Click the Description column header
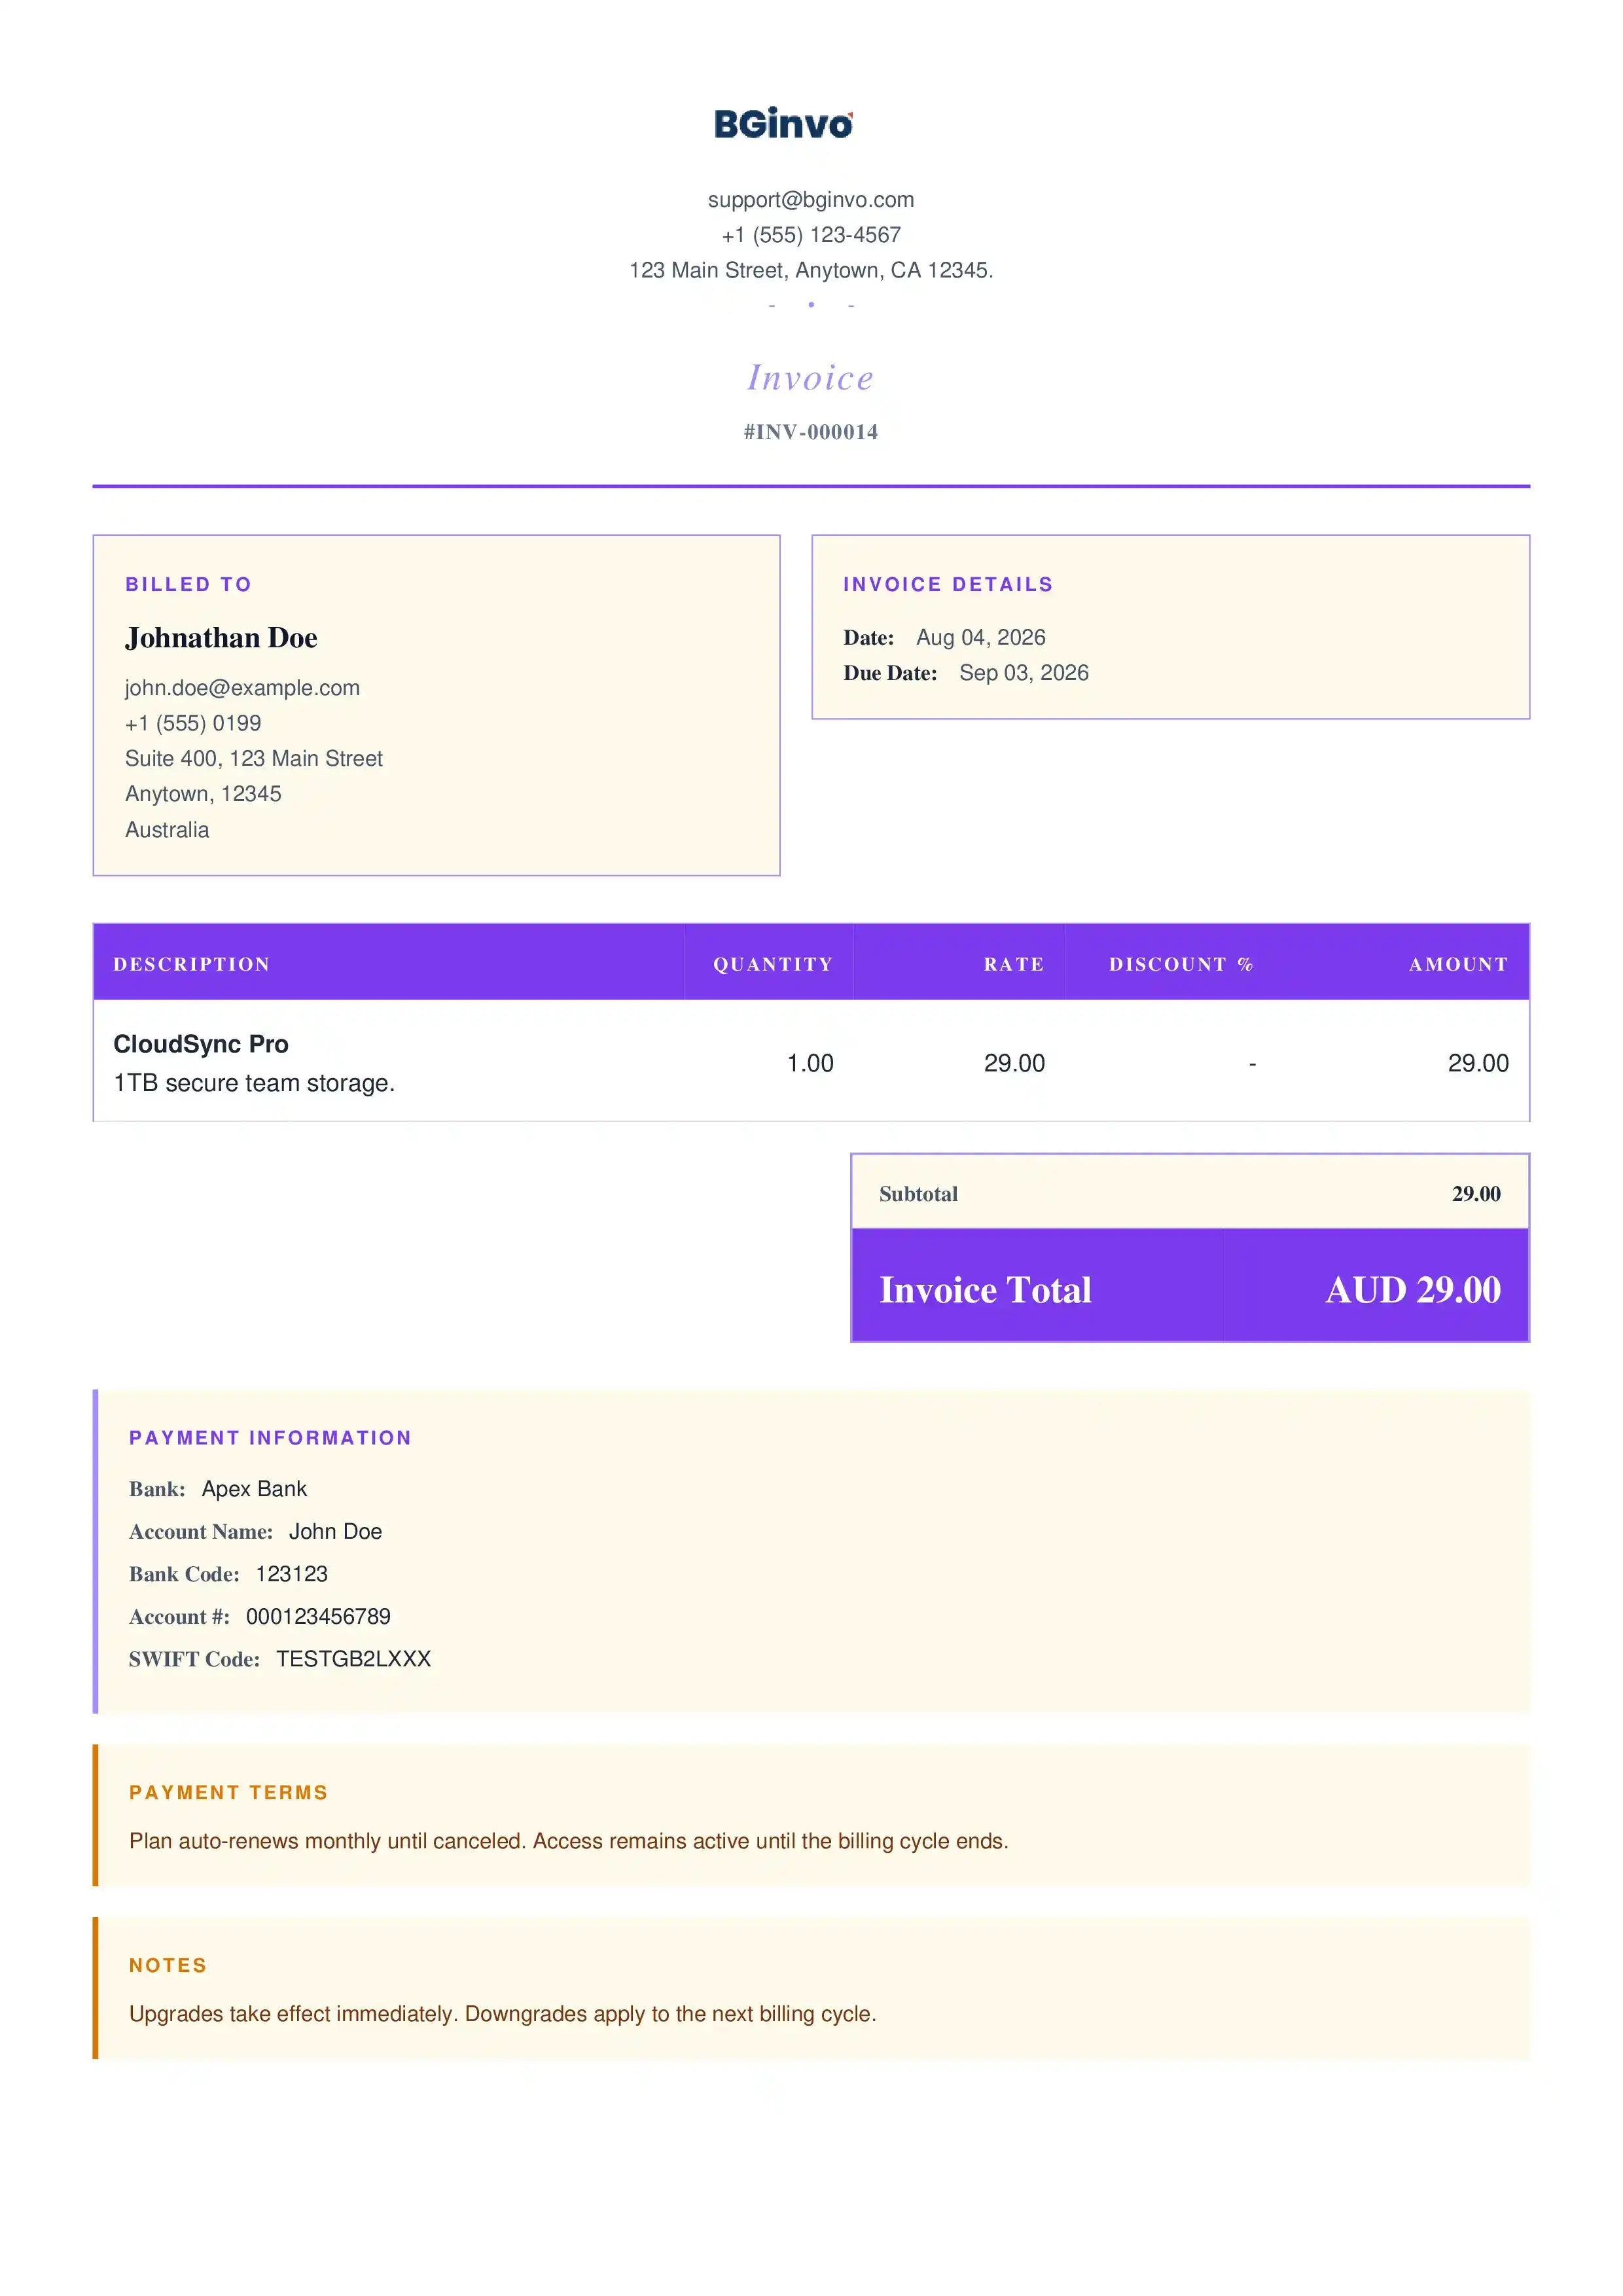Viewport: 1623px width, 2296px height. (x=192, y=964)
